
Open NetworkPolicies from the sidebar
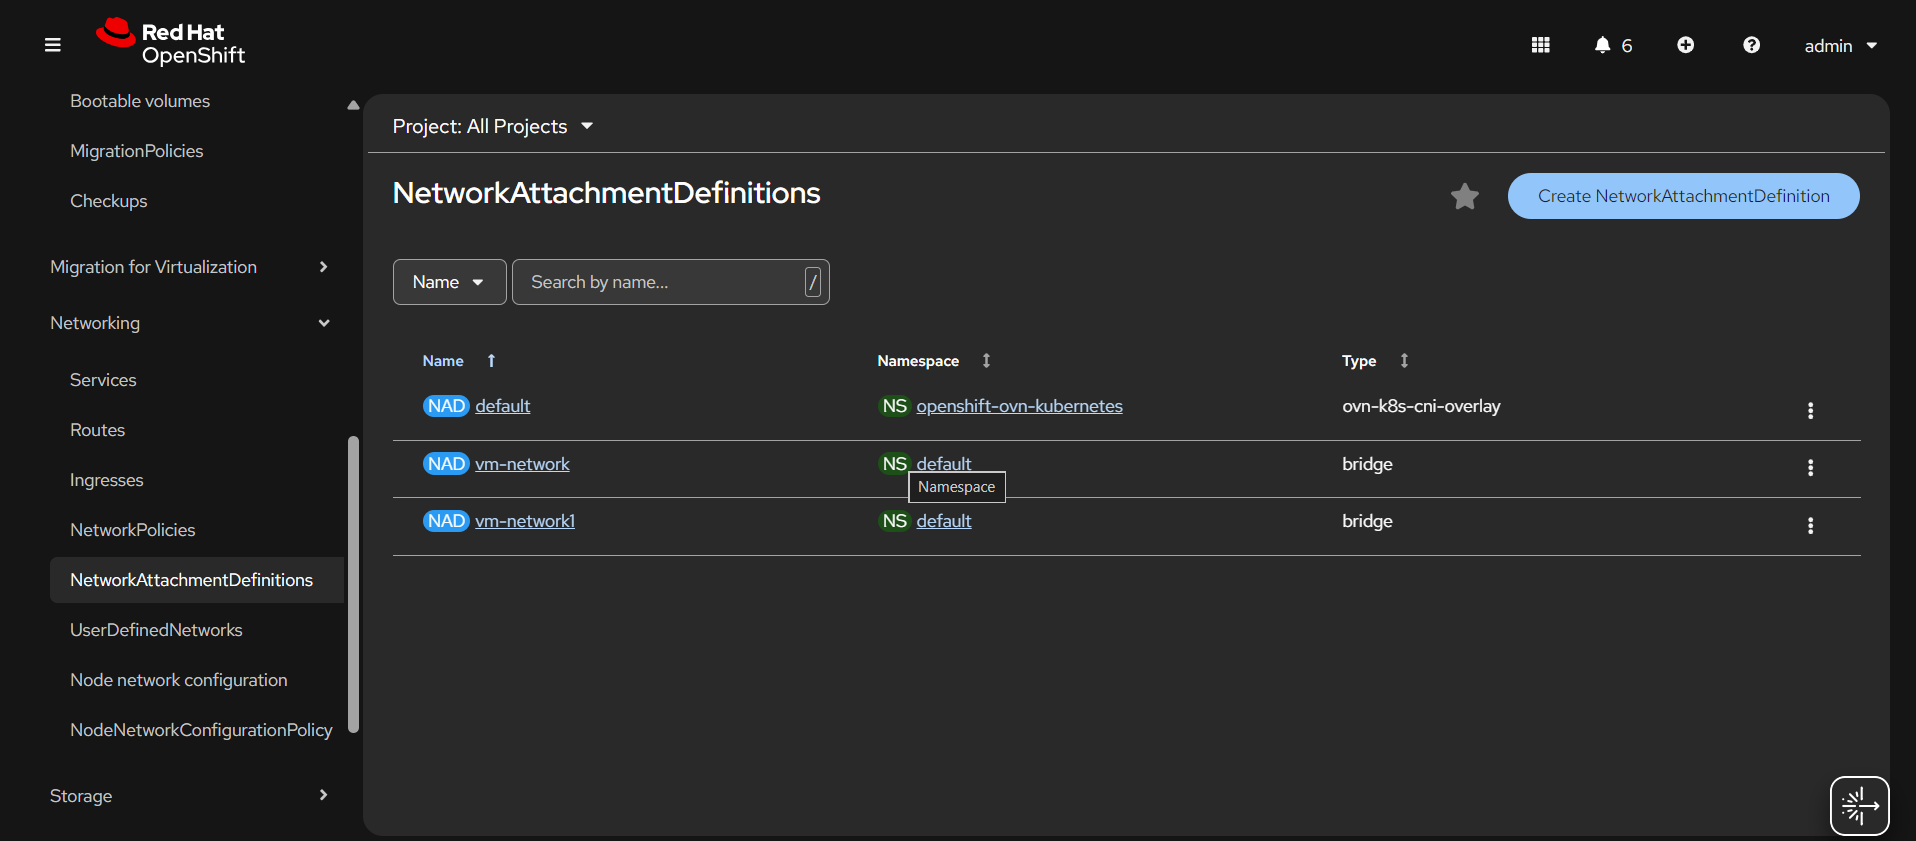coord(133,530)
